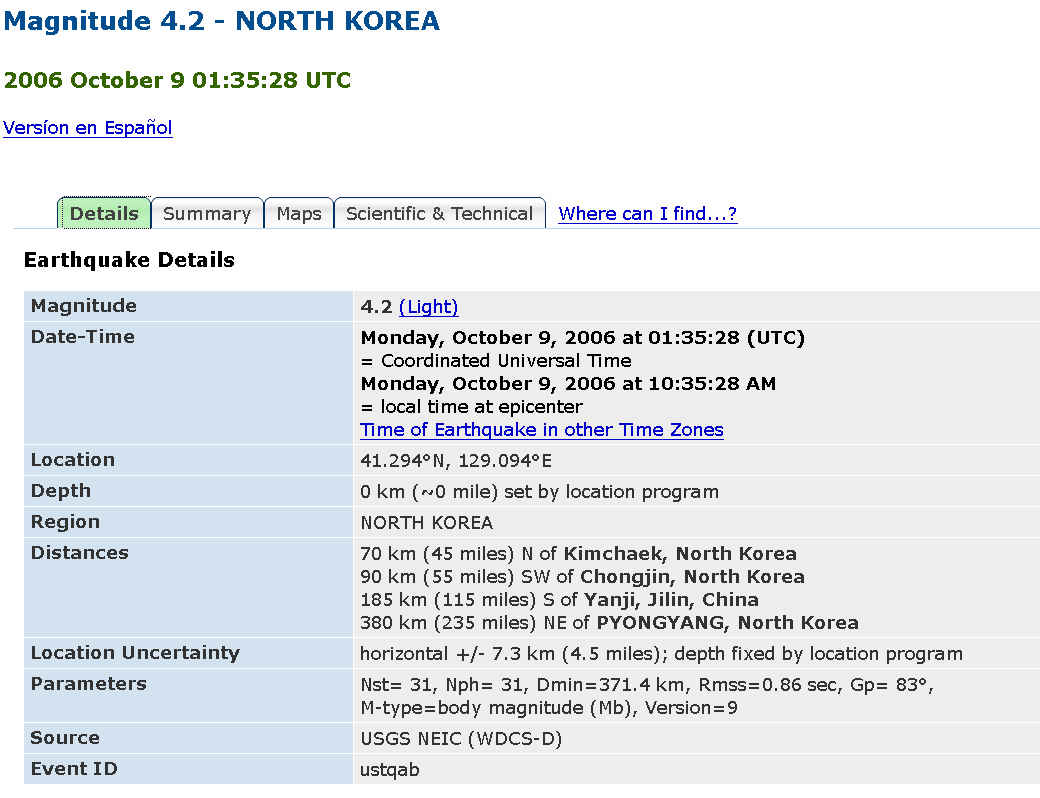Click the PYONGYANG, North Korea distance line
1040x798 pixels.
[x=608, y=623]
